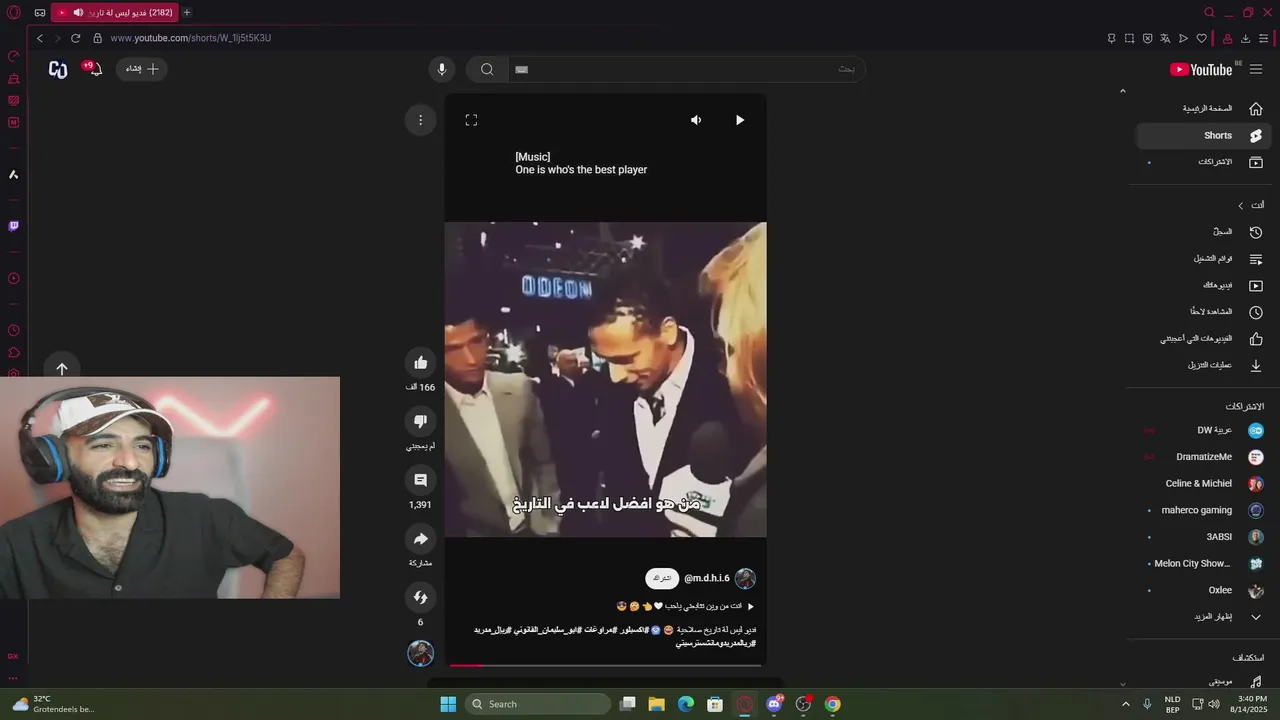Open the sound source thumbnail below remix
Image resolution: width=1280 pixels, height=720 pixels.
[420, 653]
